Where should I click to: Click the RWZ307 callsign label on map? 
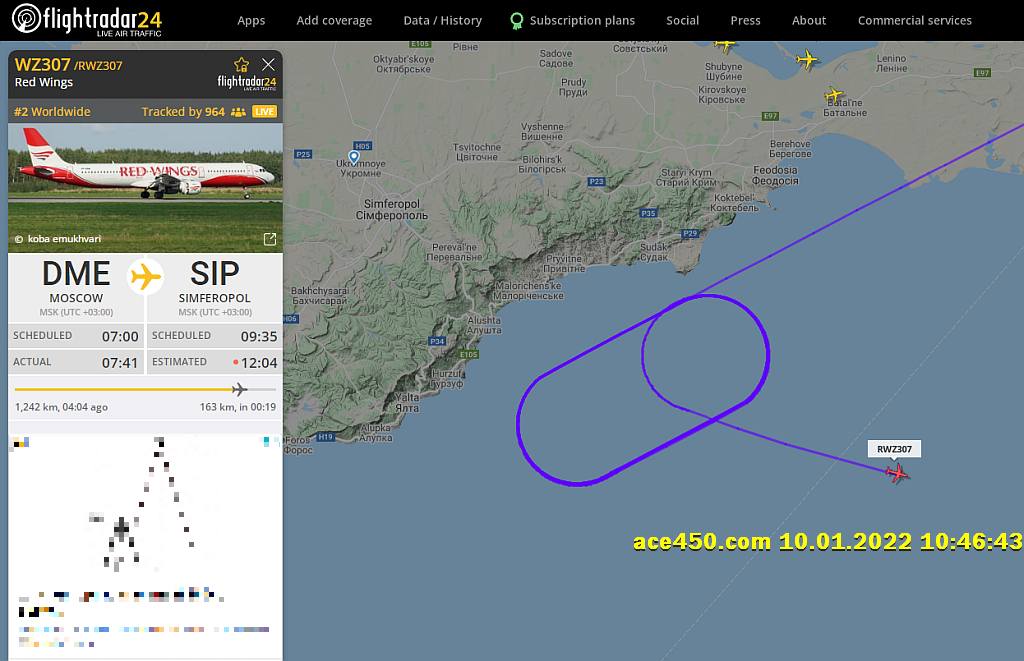tap(894, 449)
